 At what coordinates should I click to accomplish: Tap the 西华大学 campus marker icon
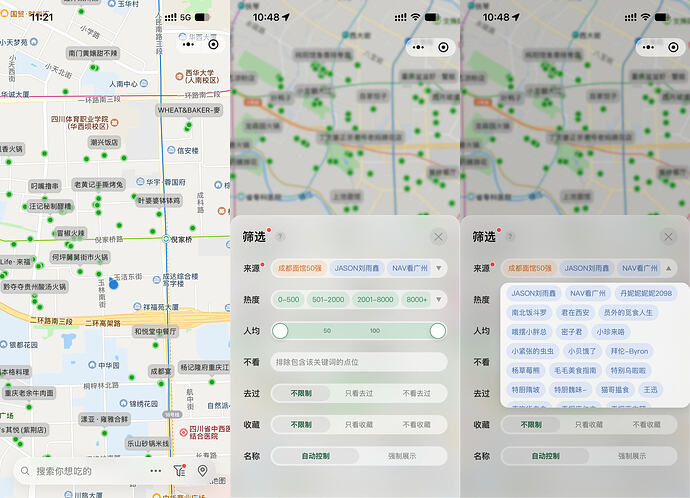tap(179, 76)
